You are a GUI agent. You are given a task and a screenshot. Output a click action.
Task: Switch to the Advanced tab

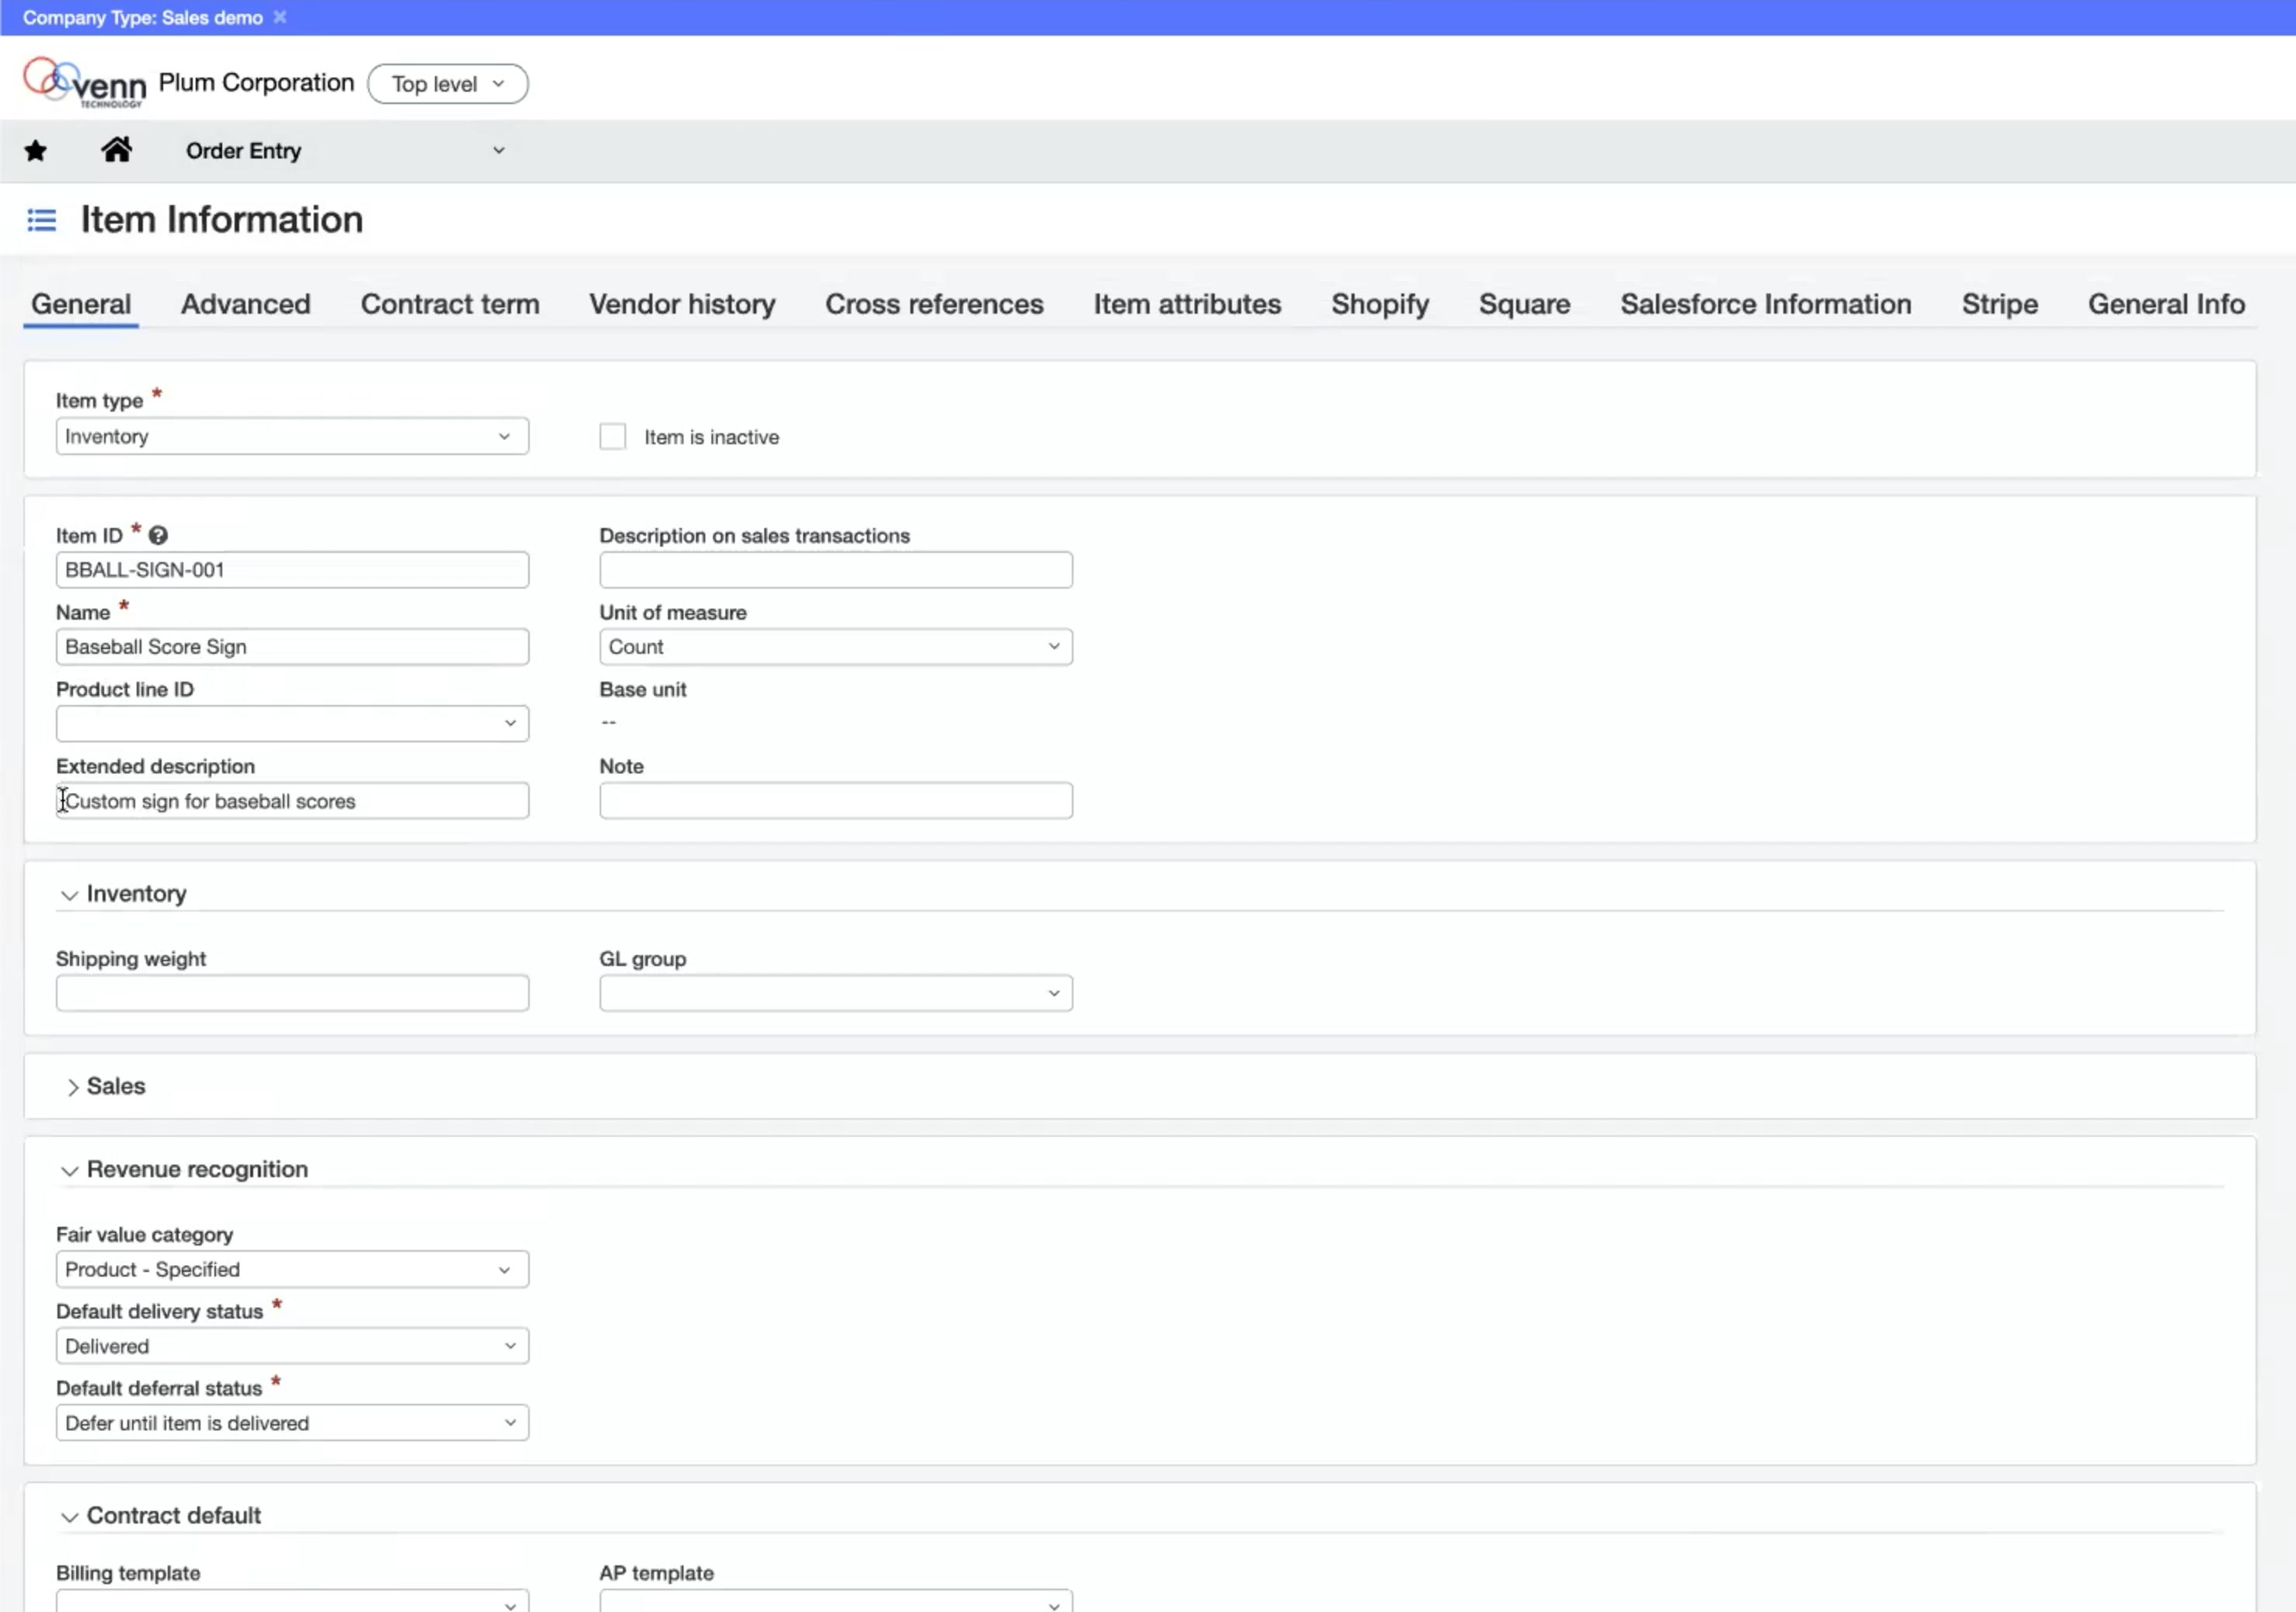click(x=244, y=304)
